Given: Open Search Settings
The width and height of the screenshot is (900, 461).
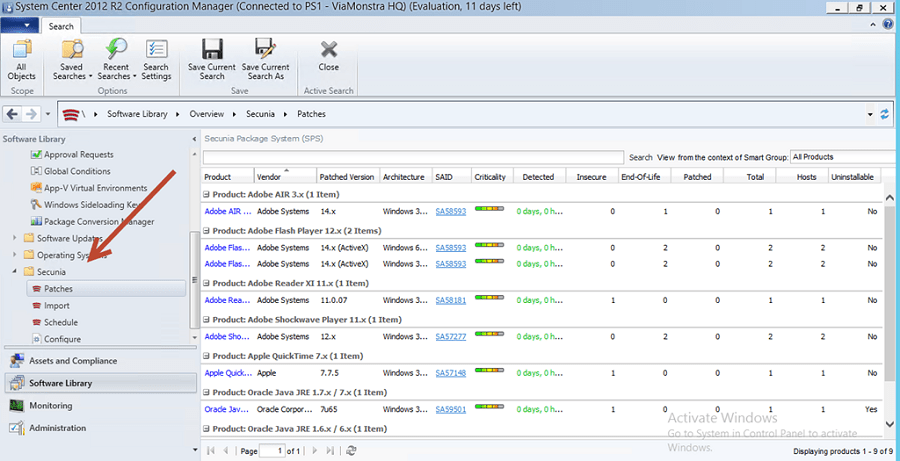Looking at the screenshot, I should click(156, 60).
